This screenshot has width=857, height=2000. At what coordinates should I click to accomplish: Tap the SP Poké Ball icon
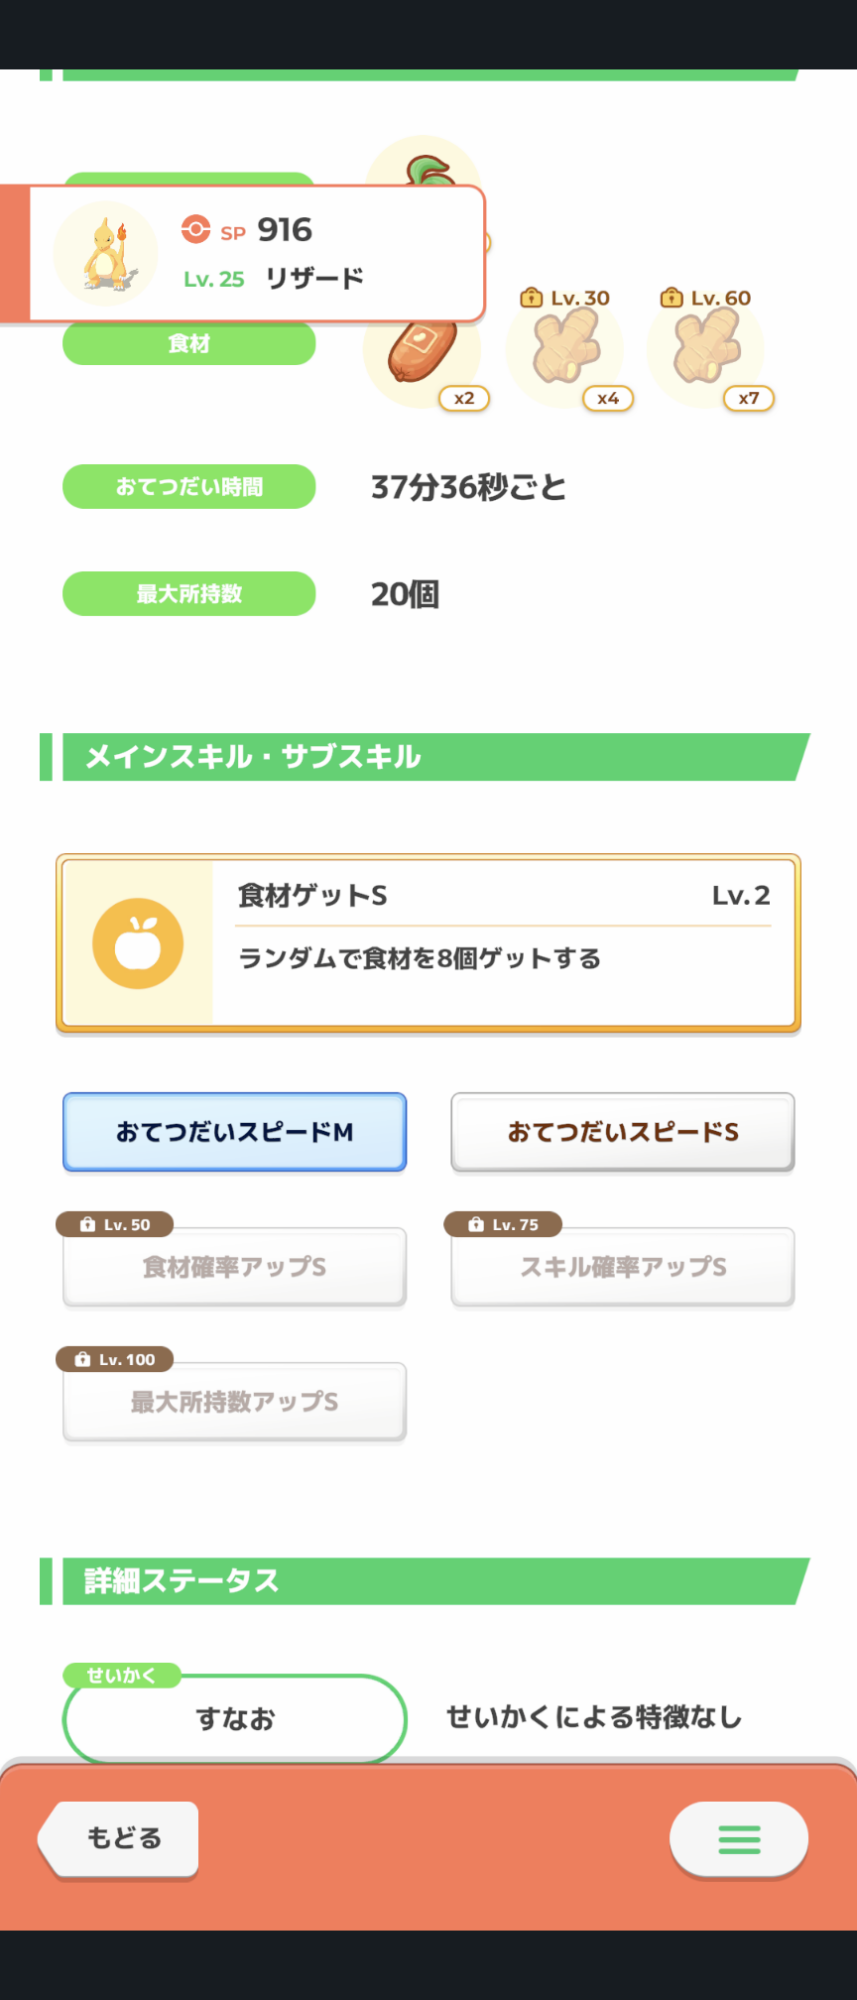click(195, 230)
